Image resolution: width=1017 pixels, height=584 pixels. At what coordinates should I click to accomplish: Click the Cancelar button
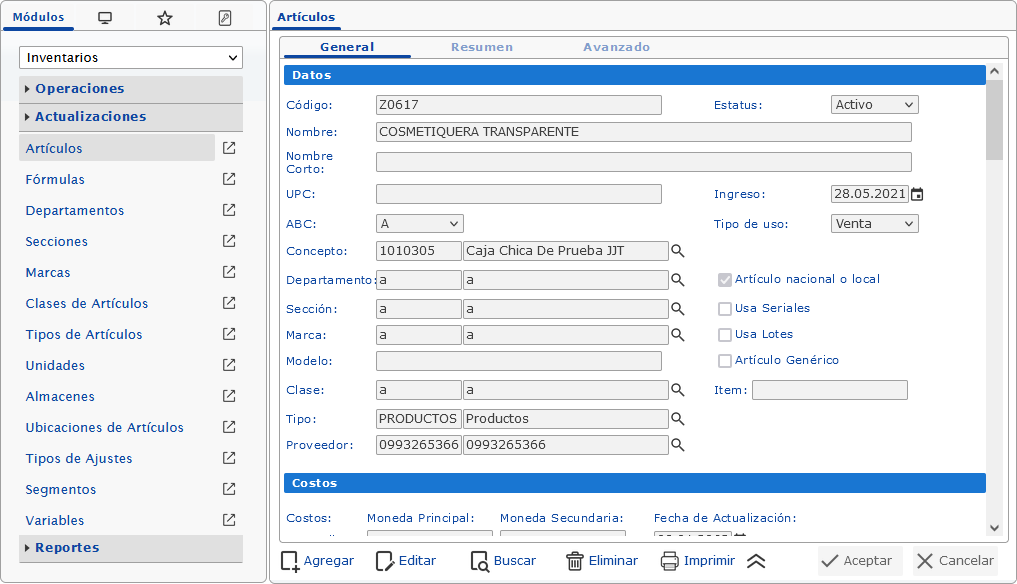tap(955, 561)
